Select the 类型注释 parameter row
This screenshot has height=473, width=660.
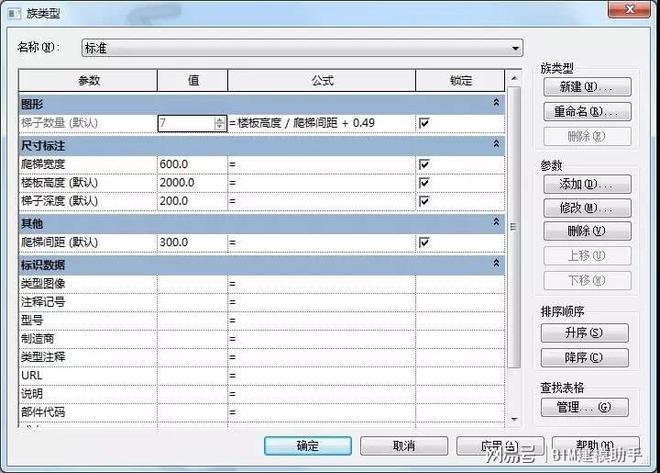(261, 357)
